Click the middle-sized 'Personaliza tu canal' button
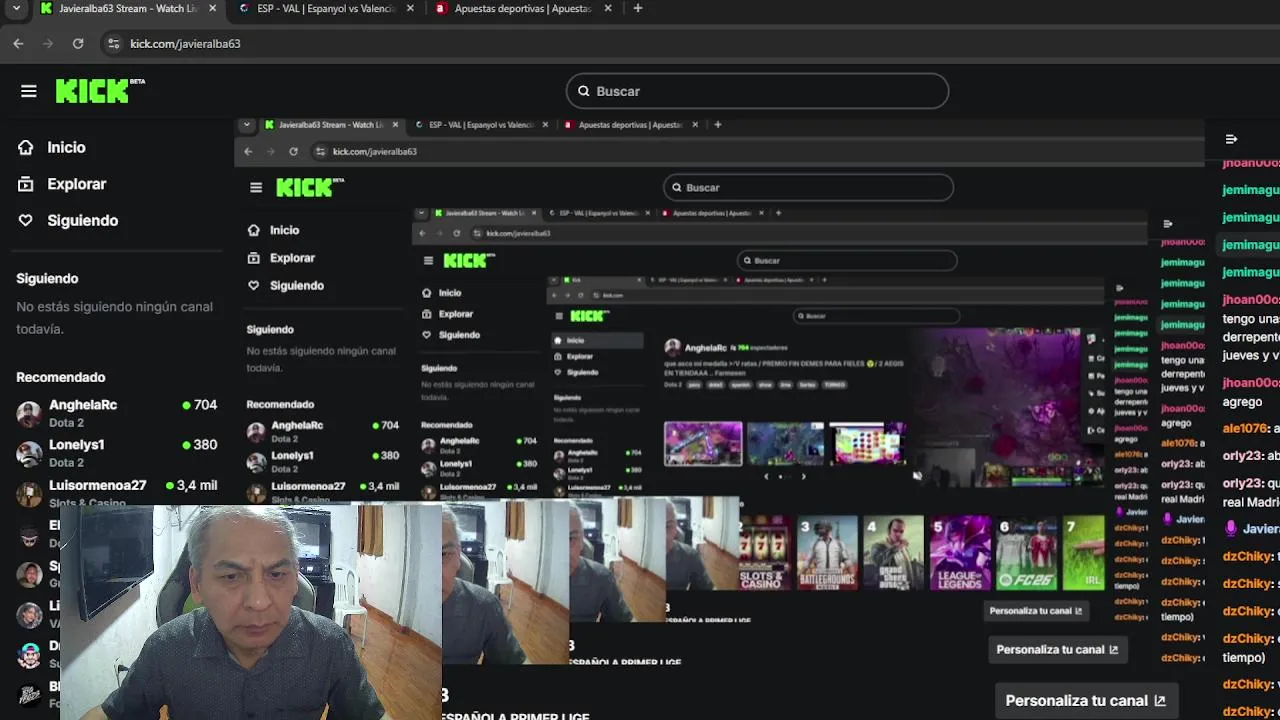1280x720 pixels. pos(1057,649)
